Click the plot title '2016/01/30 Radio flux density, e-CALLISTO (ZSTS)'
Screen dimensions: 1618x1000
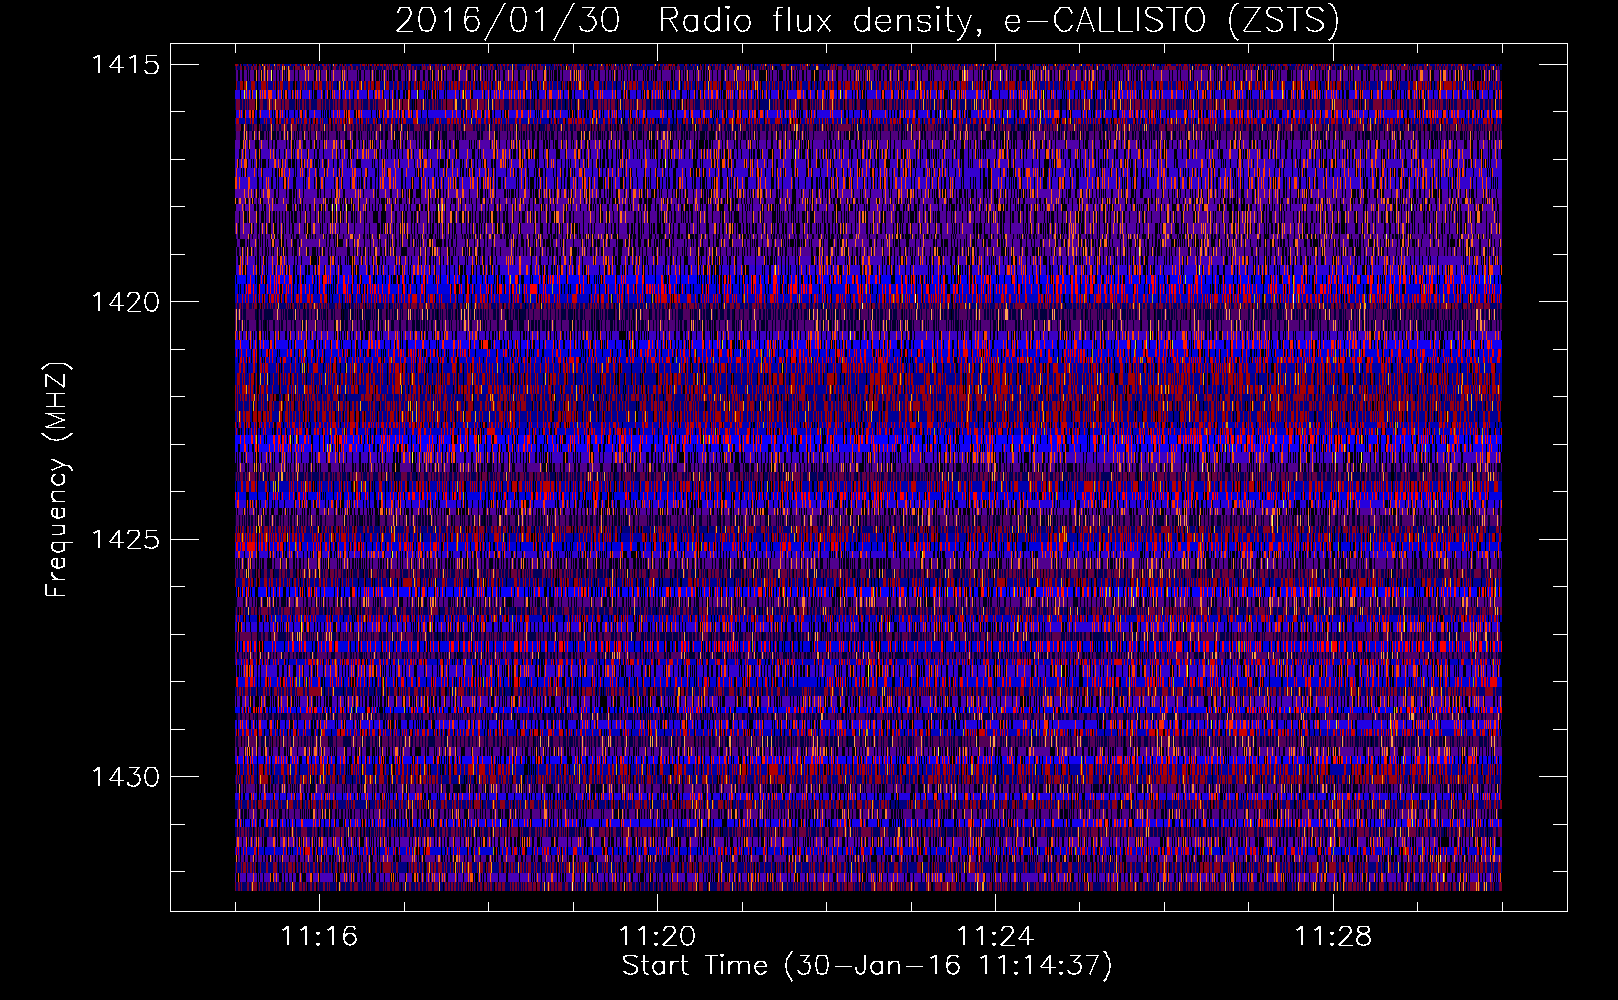click(x=867, y=20)
